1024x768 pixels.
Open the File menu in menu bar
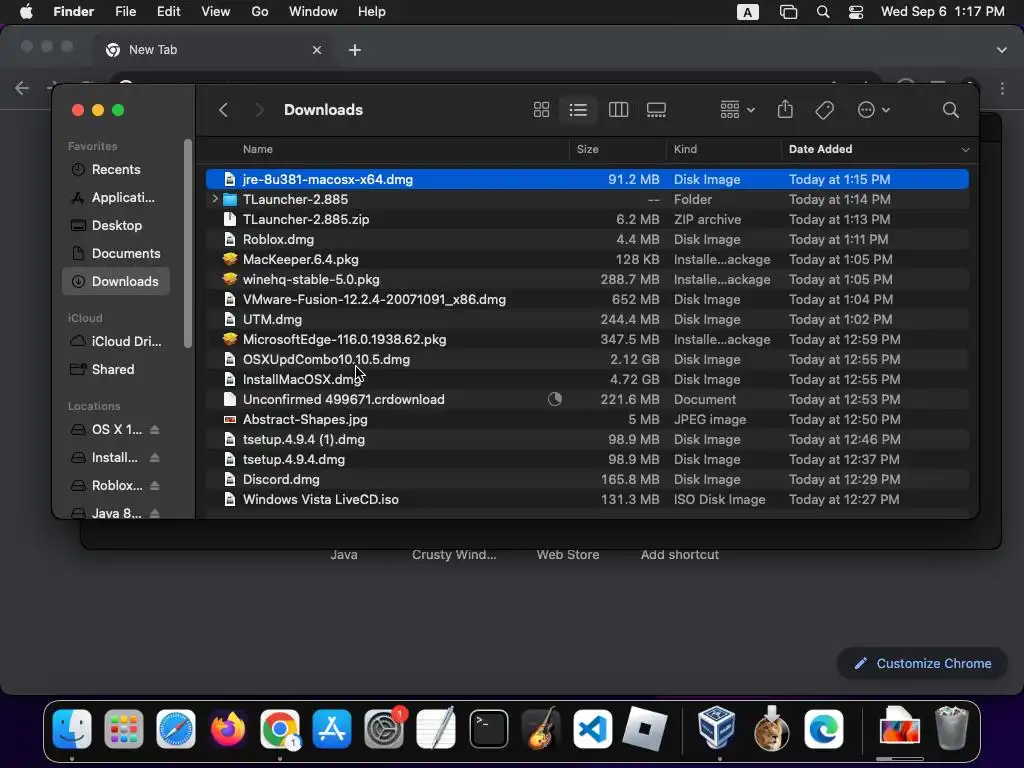[125, 12]
